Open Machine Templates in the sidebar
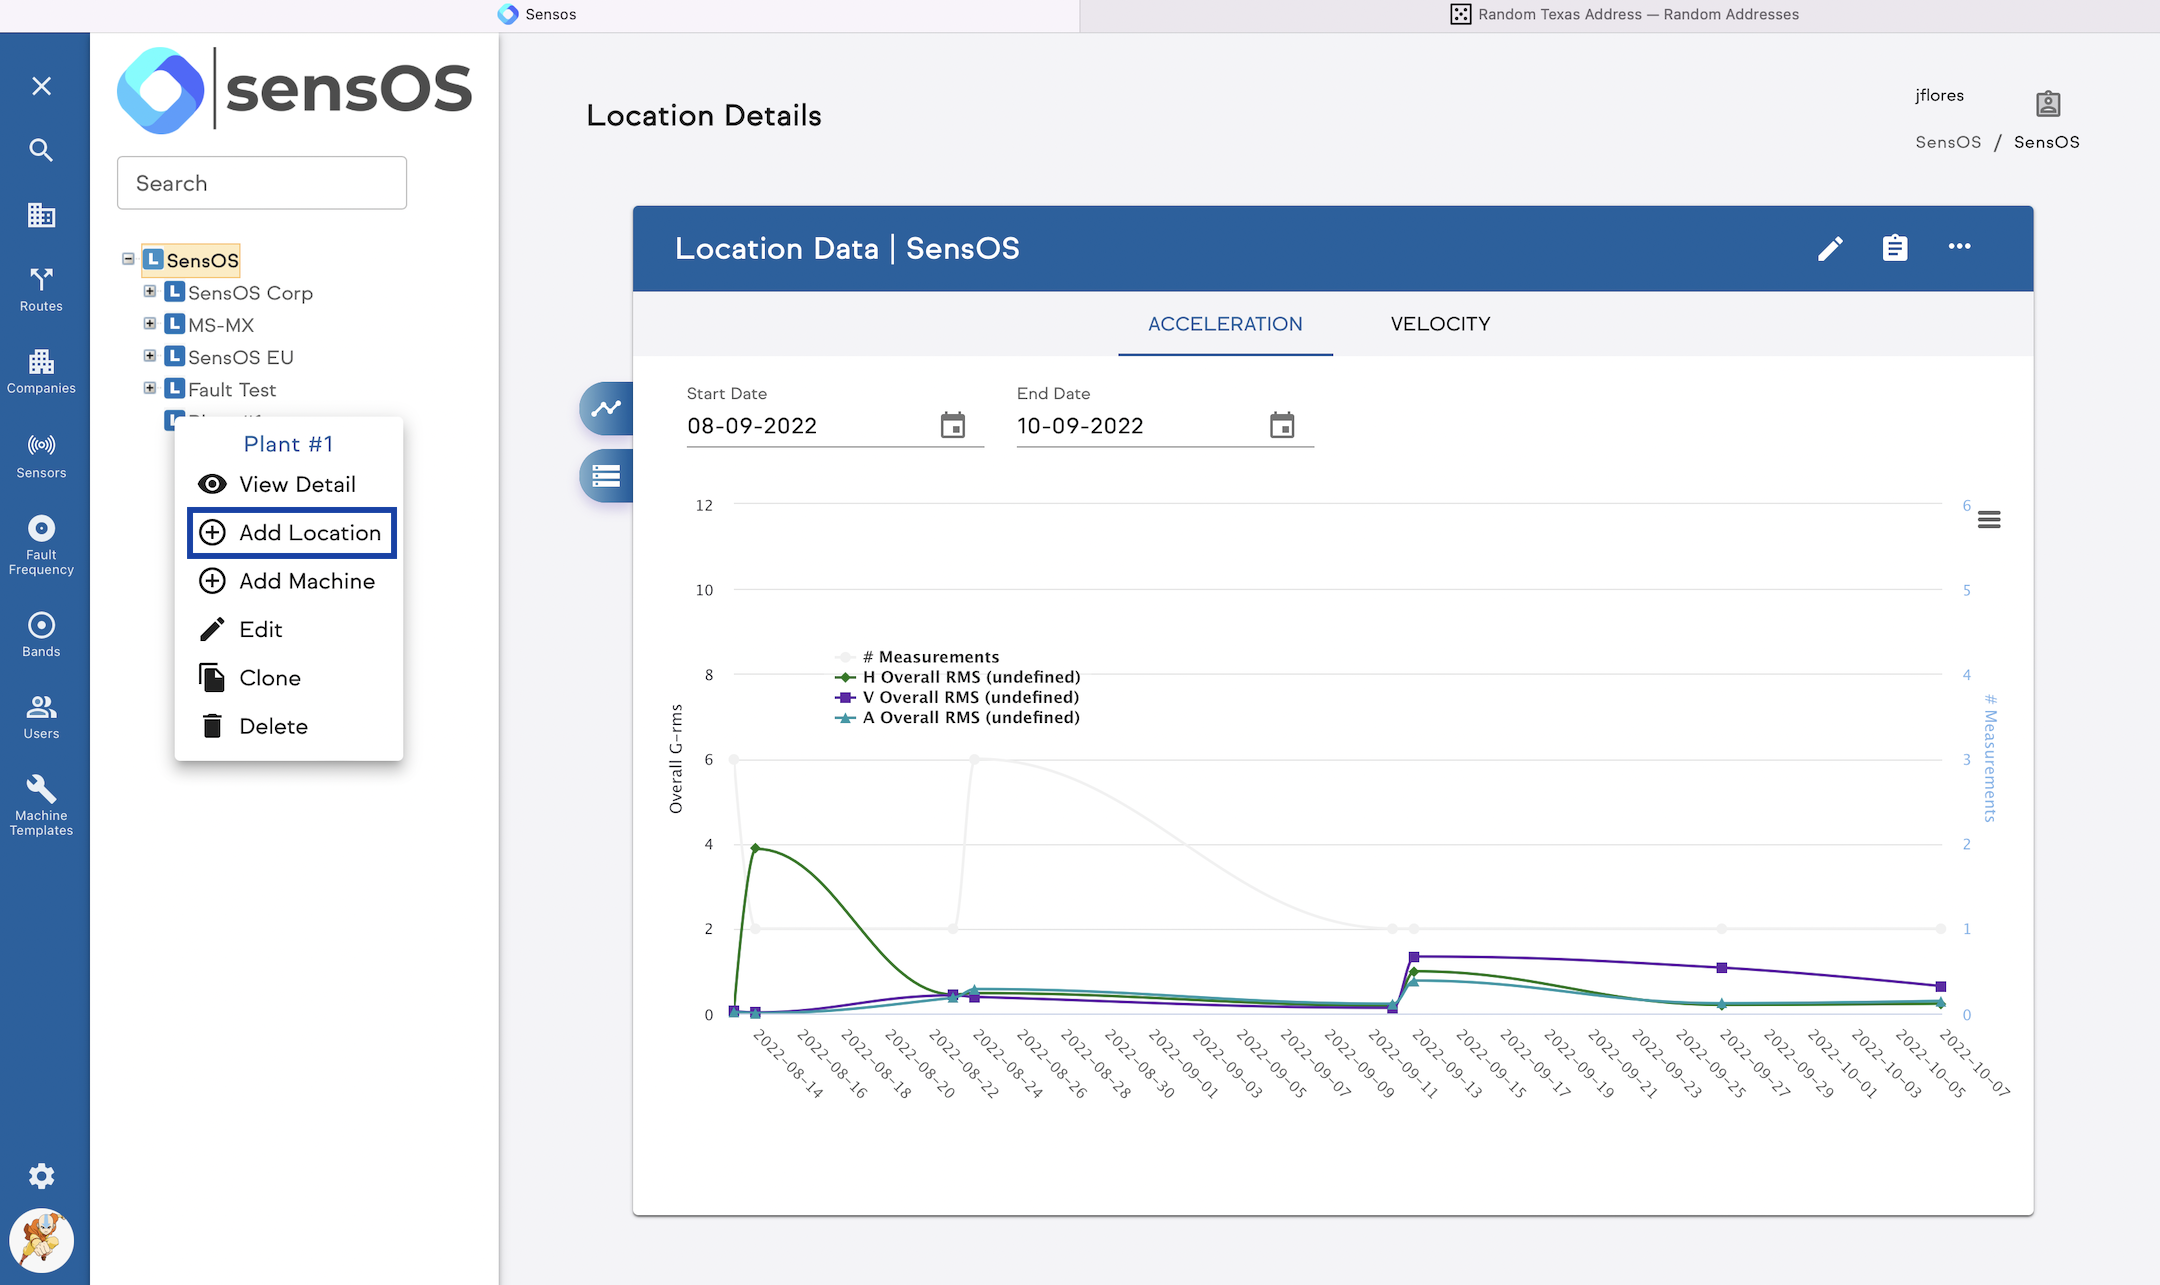2160x1285 pixels. click(41, 806)
